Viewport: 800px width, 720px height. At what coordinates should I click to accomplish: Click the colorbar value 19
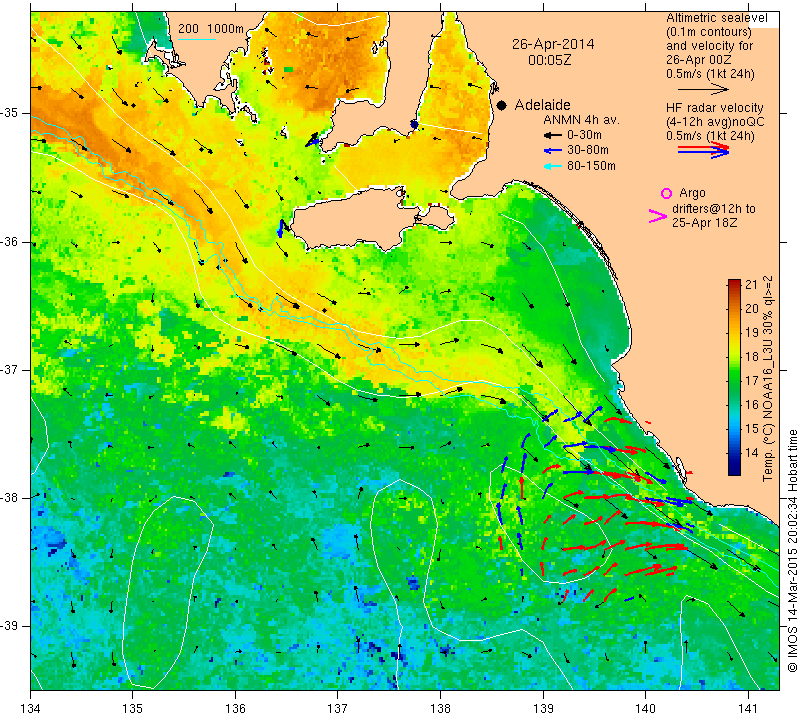pos(752,333)
